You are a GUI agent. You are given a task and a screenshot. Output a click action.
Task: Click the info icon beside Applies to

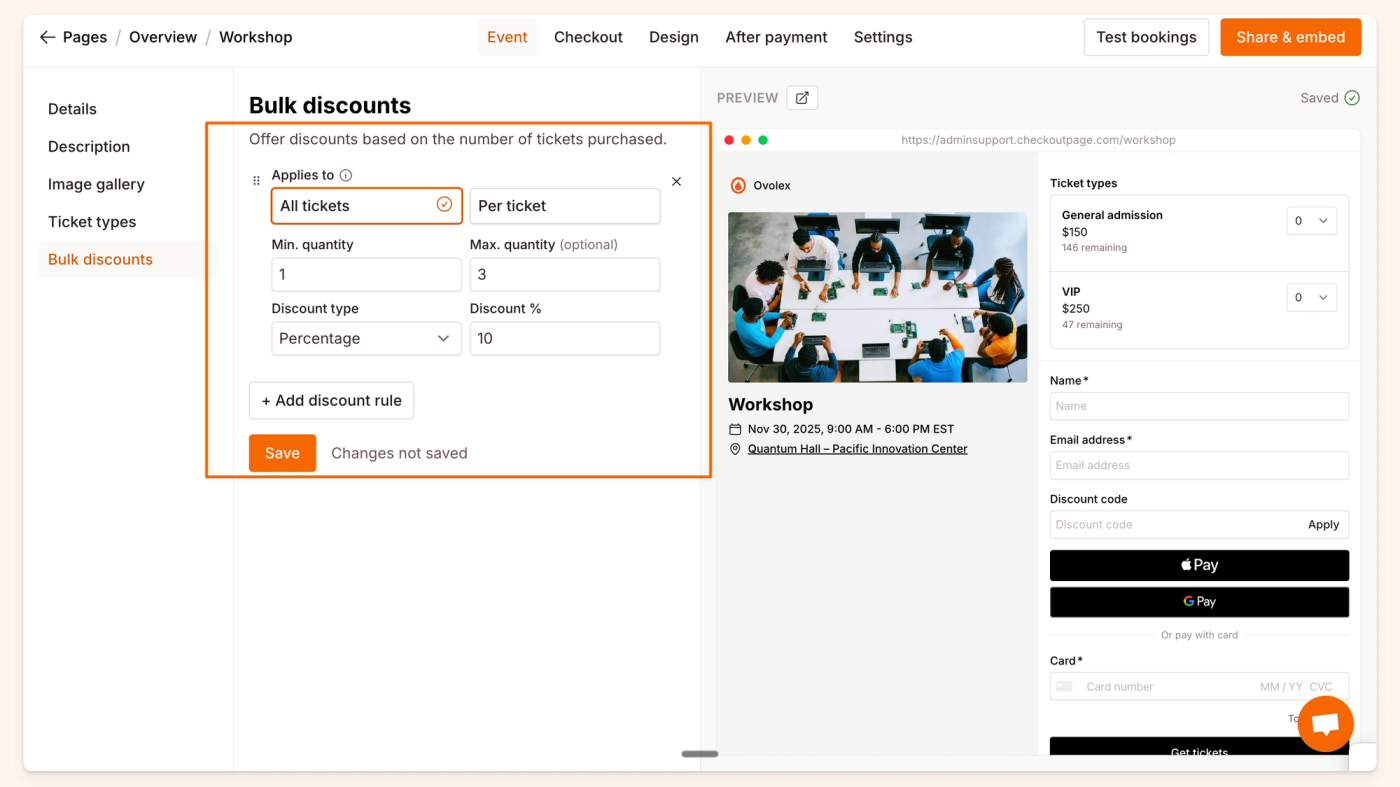click(346, 175)
